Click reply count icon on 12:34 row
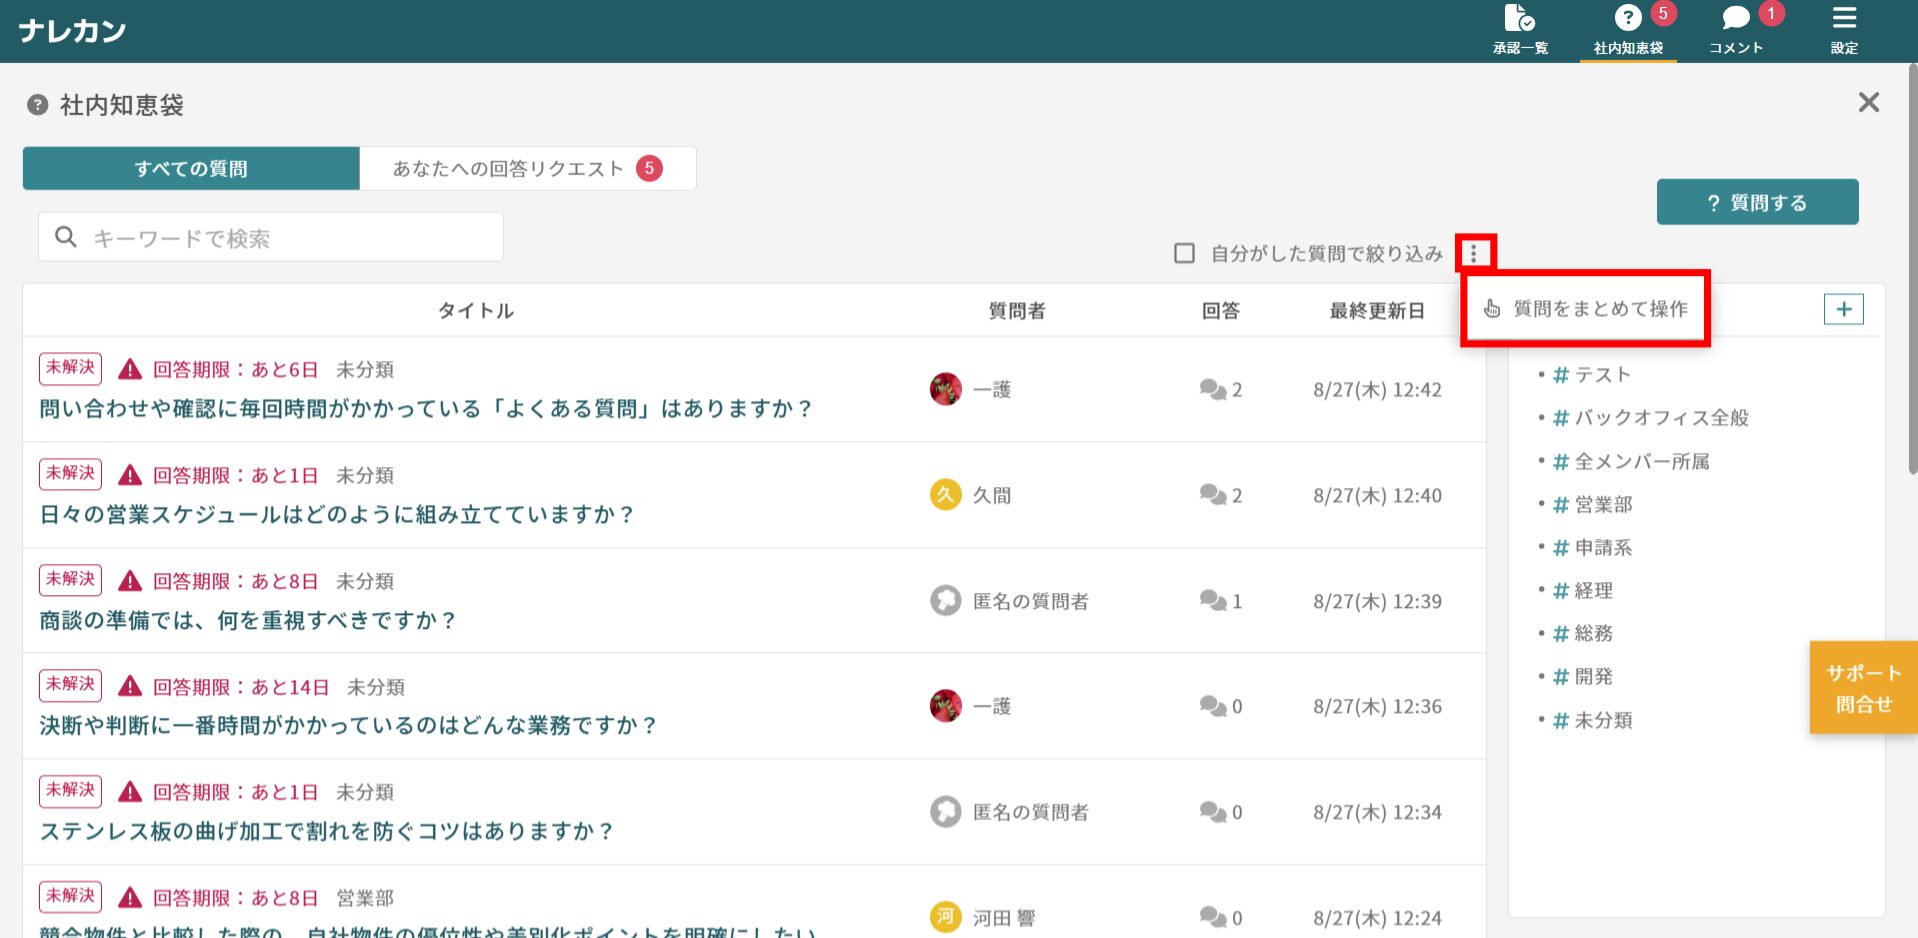 point(1213,812)
